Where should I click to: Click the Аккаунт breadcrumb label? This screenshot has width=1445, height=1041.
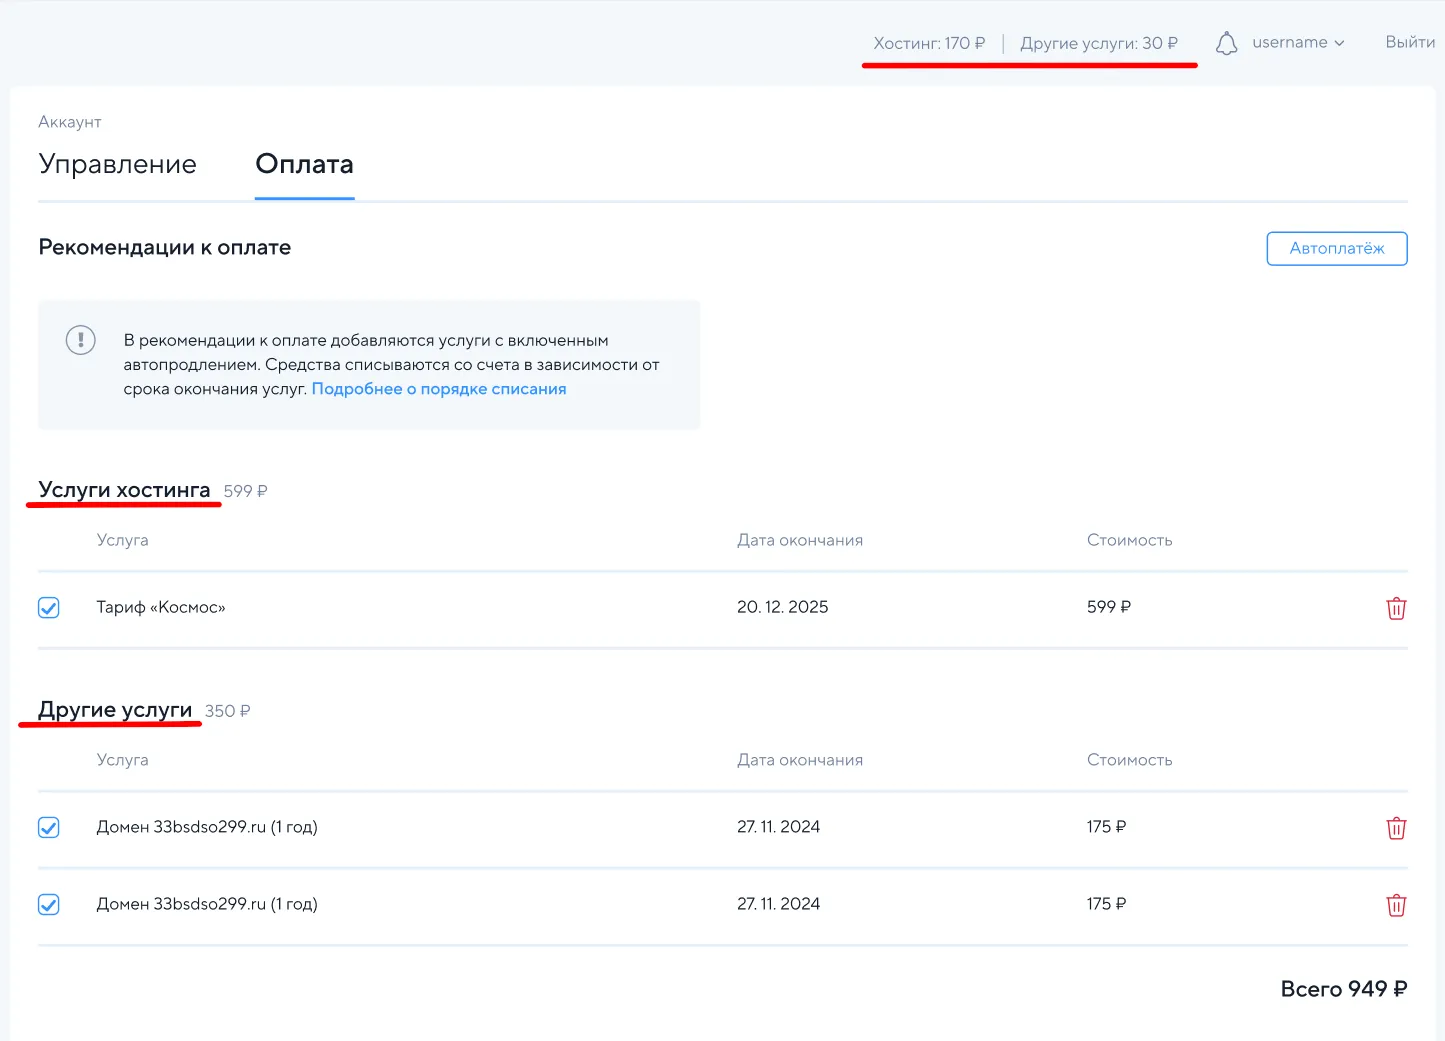click(70, 122)
